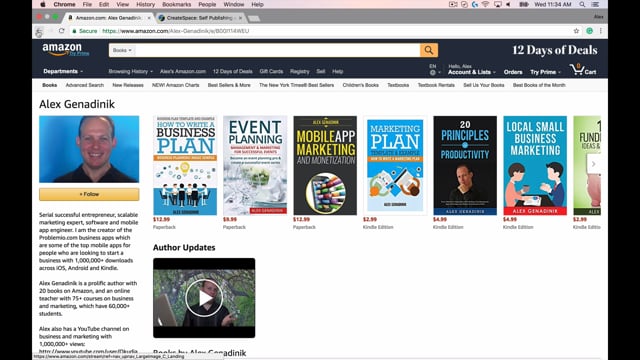Open the Apple menu
The width and height of the screenshot is (640, 360).
coord(43,4)
